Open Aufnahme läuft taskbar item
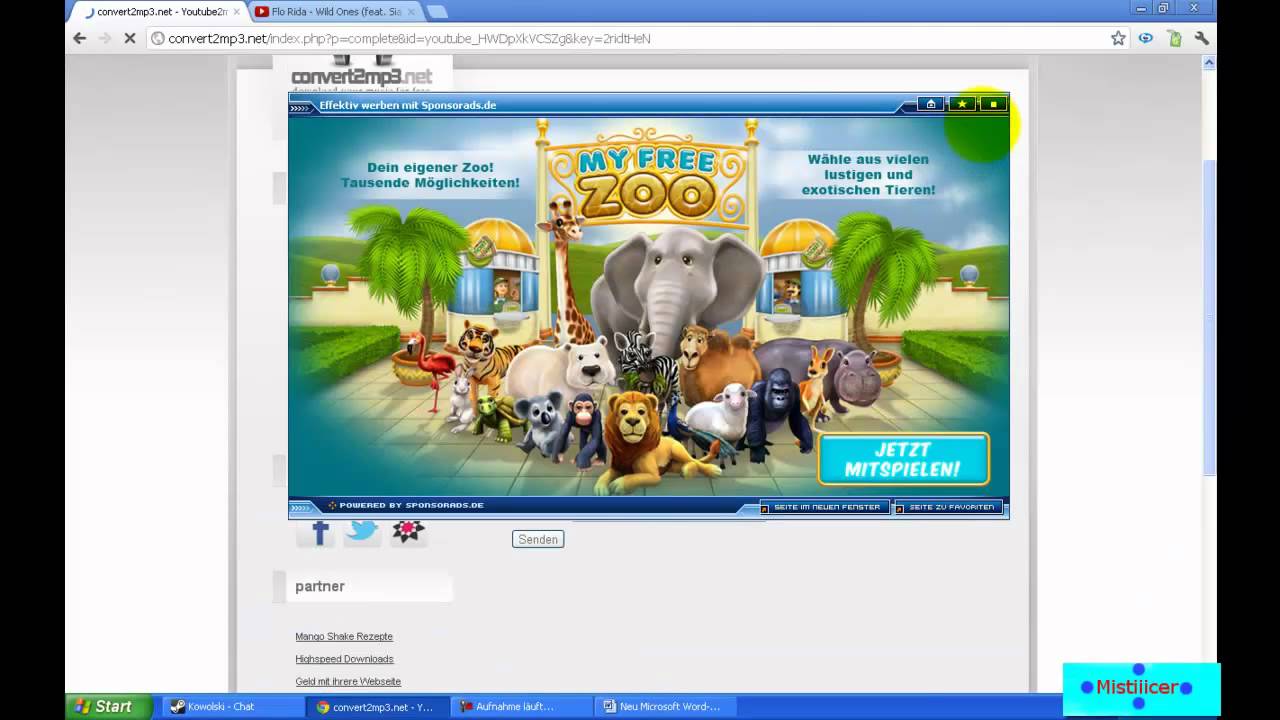This screenshot has height=720, width=1280. [x=520, y=706]
